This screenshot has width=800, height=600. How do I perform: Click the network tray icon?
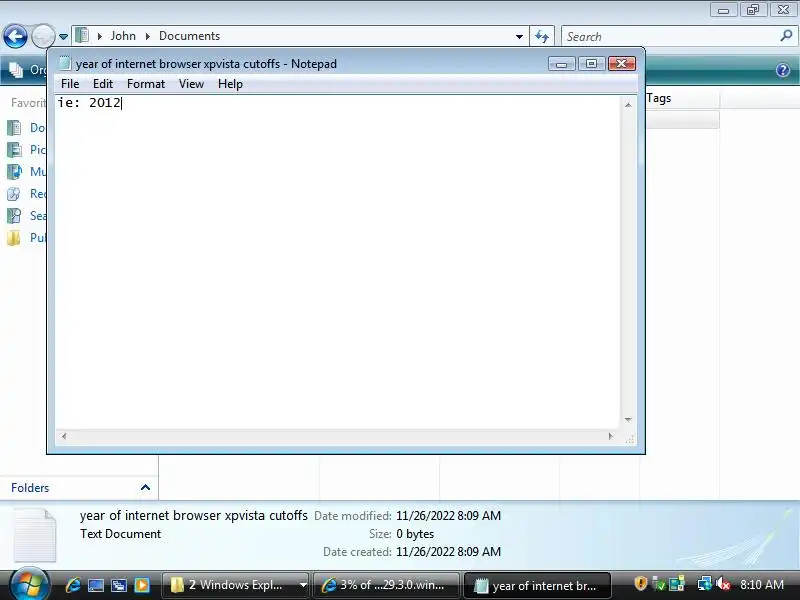705,584
